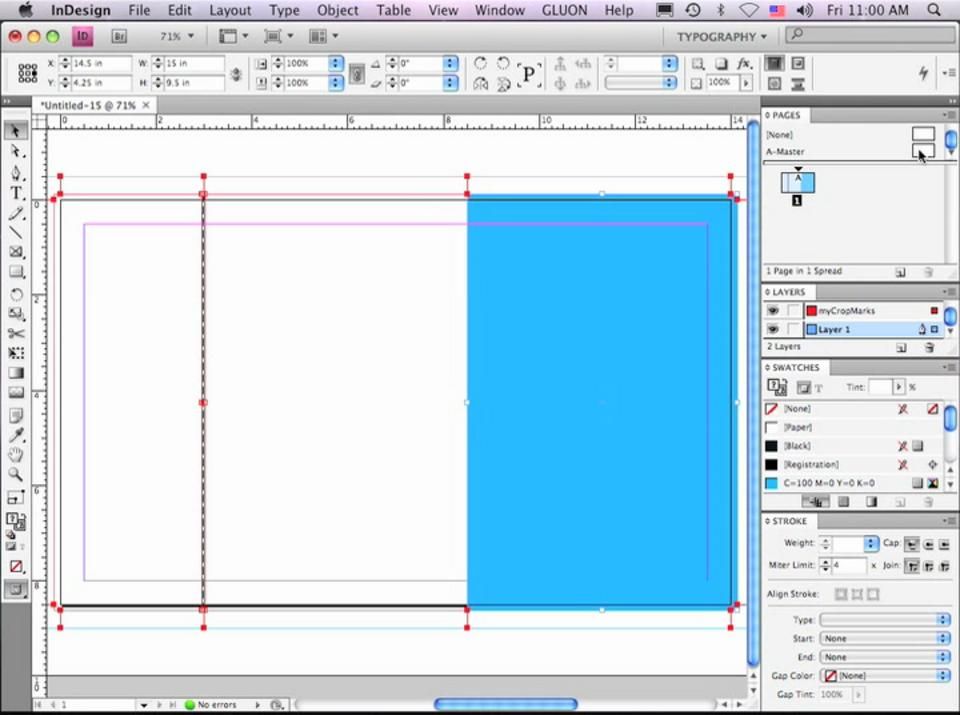This screenshot has width=960, height=715.
Task: Open the Arrange Documents dropdown
Action: [323, 37]
